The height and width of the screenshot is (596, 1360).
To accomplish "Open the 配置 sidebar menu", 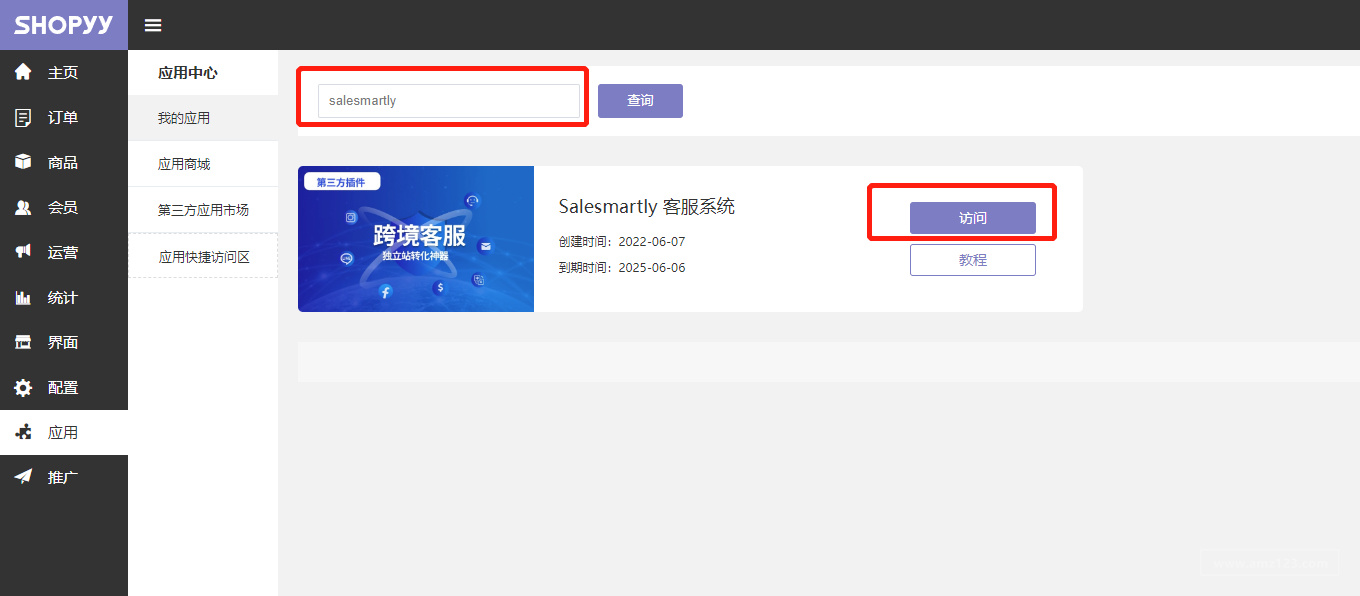I will (x=64, y=387).
